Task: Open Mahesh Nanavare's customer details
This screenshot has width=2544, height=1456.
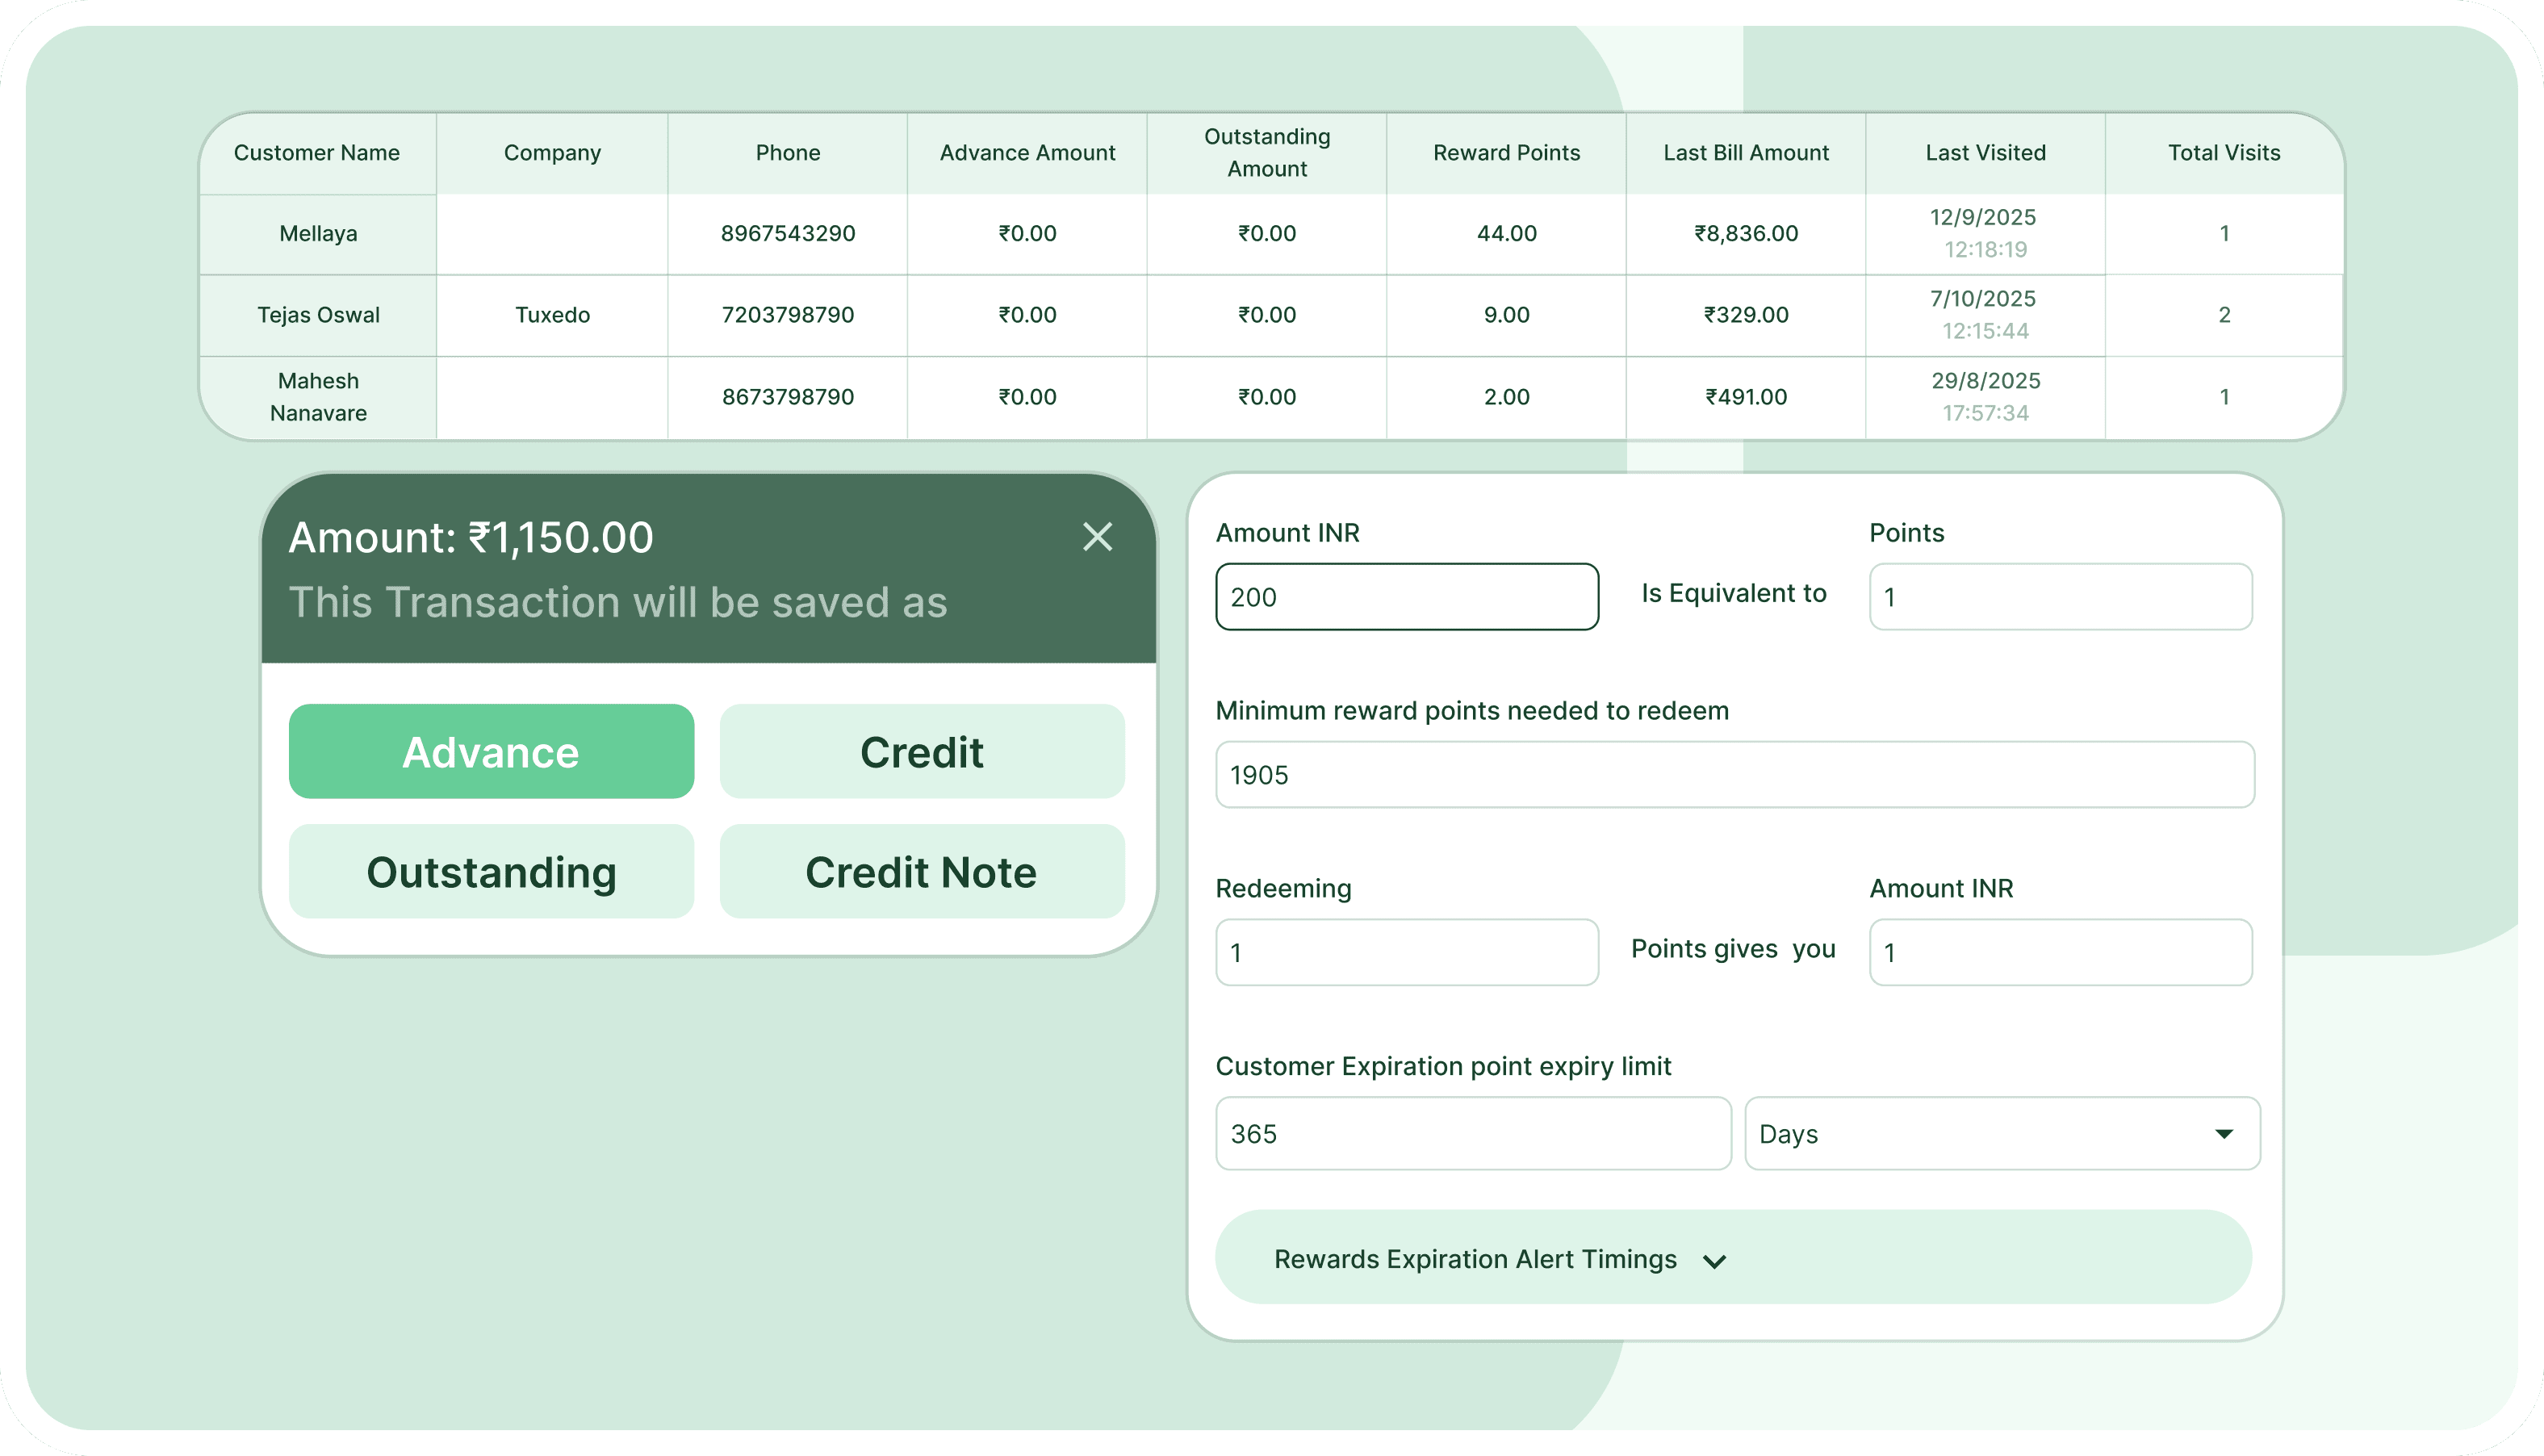Action: click(317, 396)
